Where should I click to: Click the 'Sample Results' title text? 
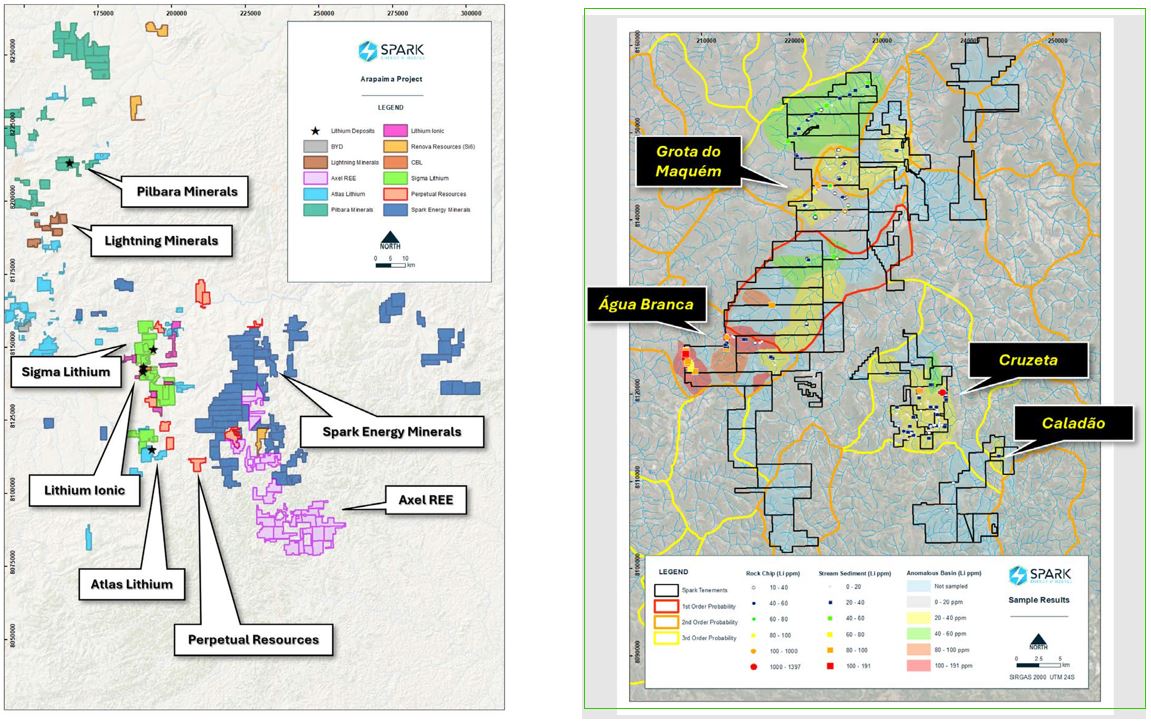[x=1039, y=600]
